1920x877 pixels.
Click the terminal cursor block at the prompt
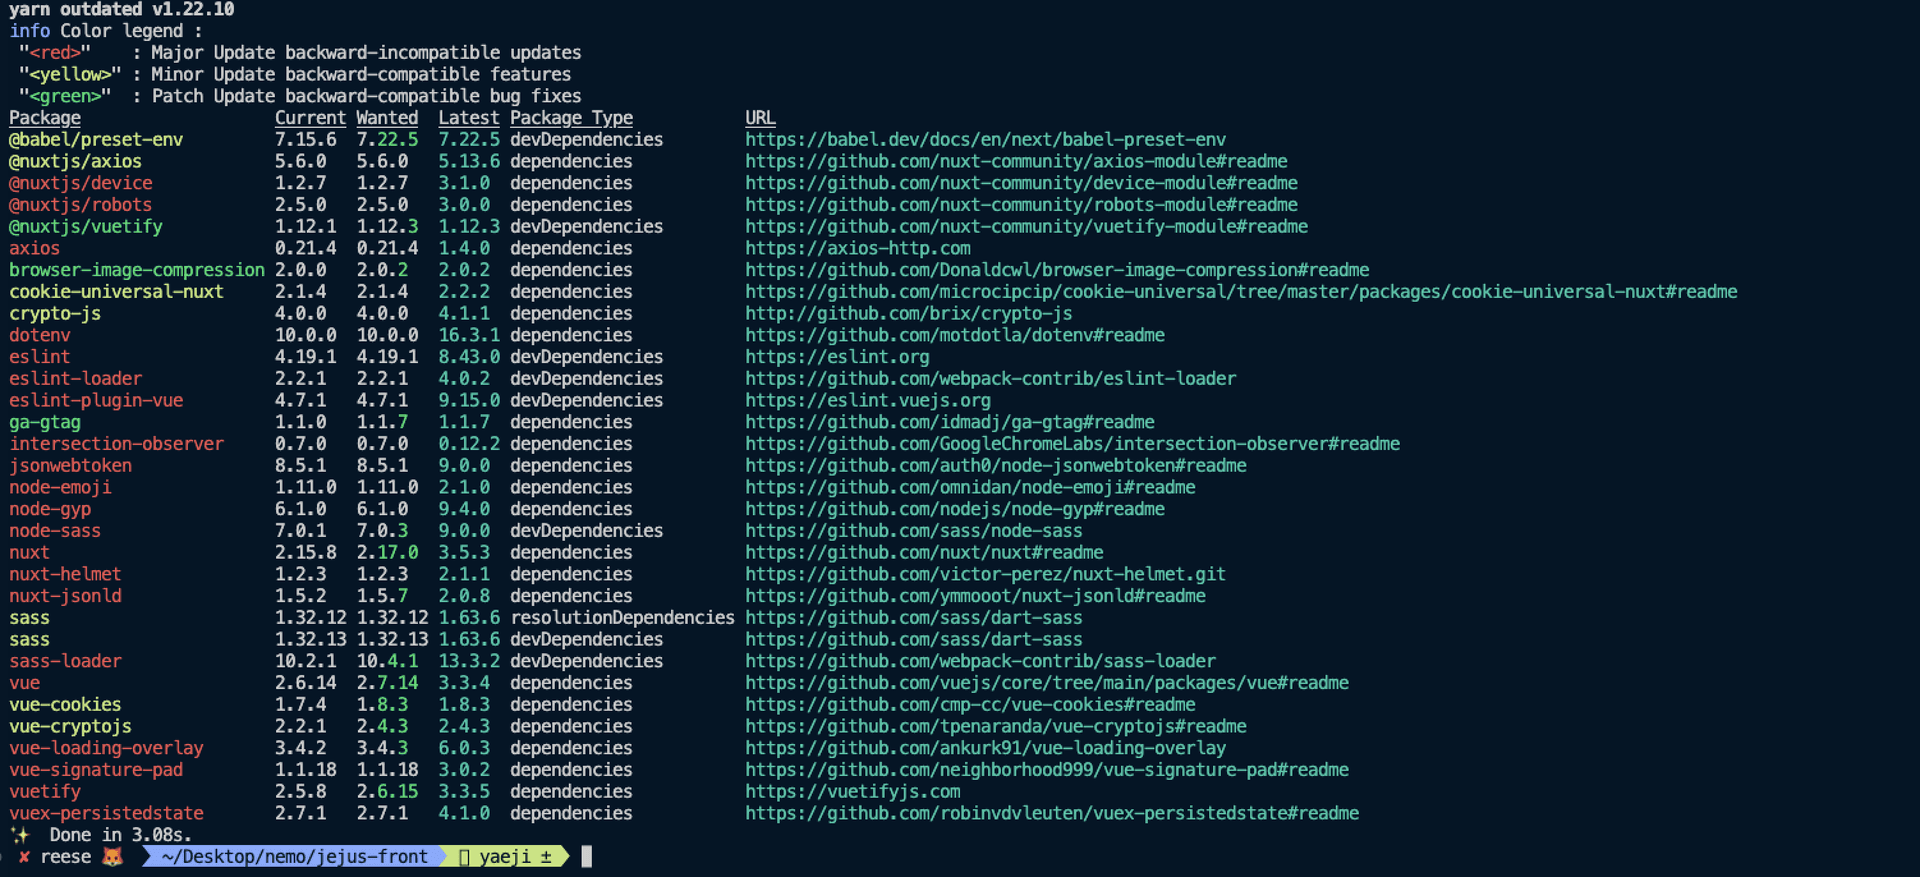pos(587,857)
